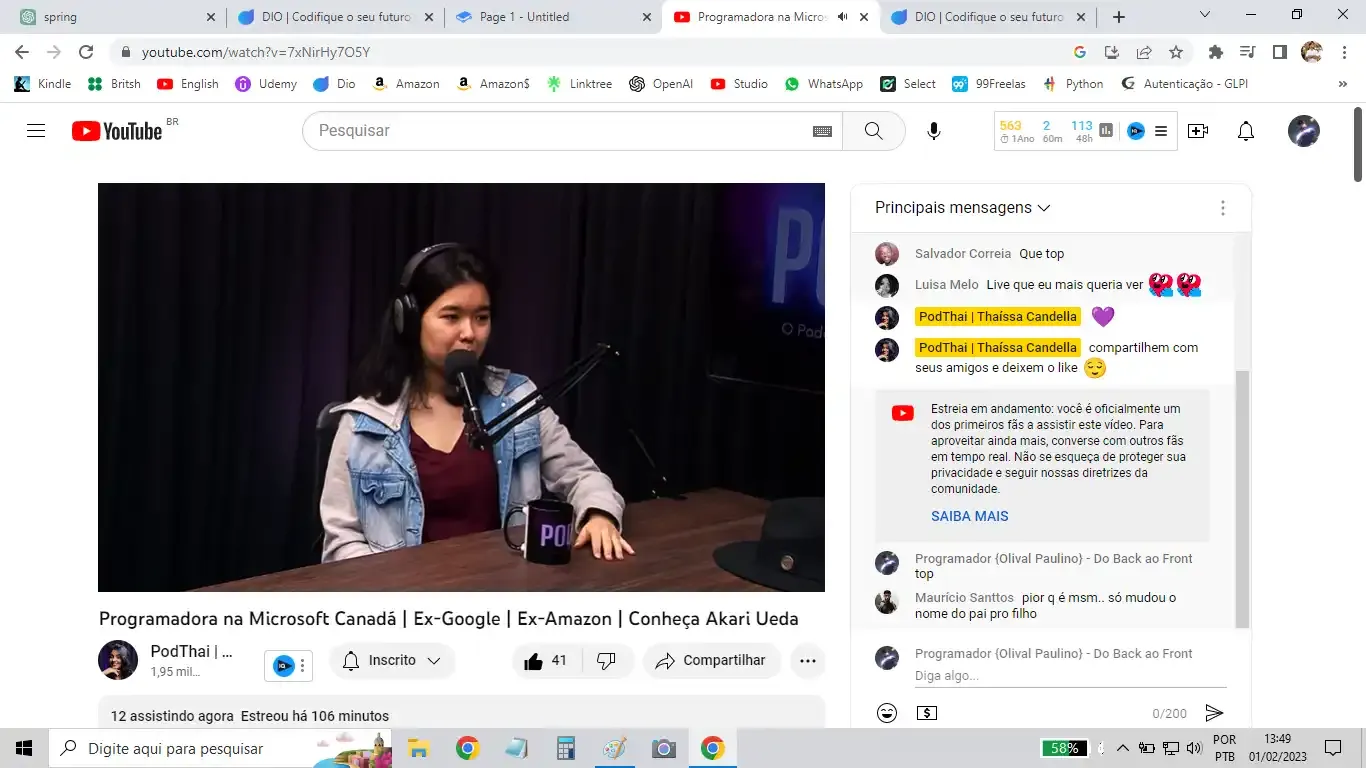This screenshot has width=1366, height=768.
Task: Open the YouTube hamburger guide menu
Action: point(36,131)
